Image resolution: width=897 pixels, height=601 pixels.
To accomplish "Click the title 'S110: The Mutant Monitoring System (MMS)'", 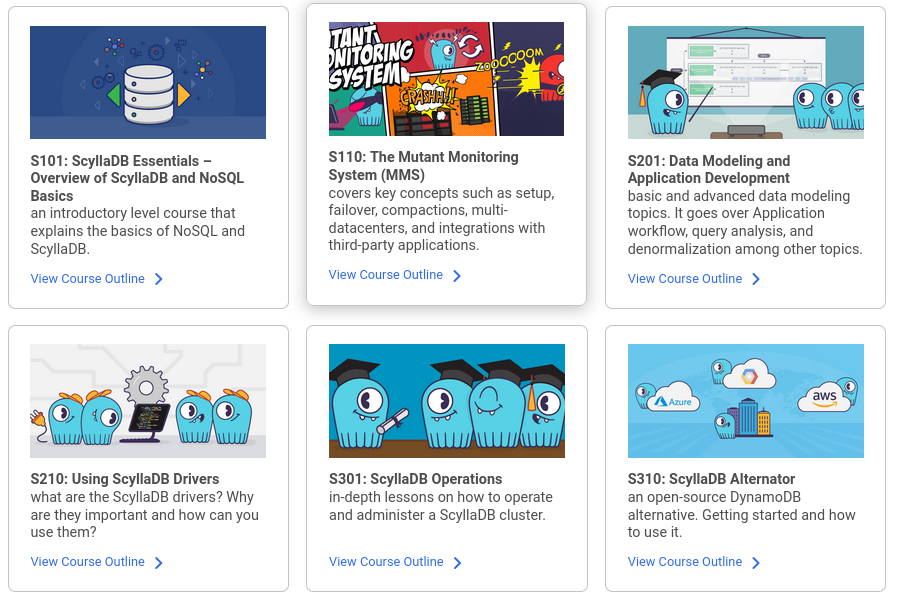I will [x=423, y=166].
